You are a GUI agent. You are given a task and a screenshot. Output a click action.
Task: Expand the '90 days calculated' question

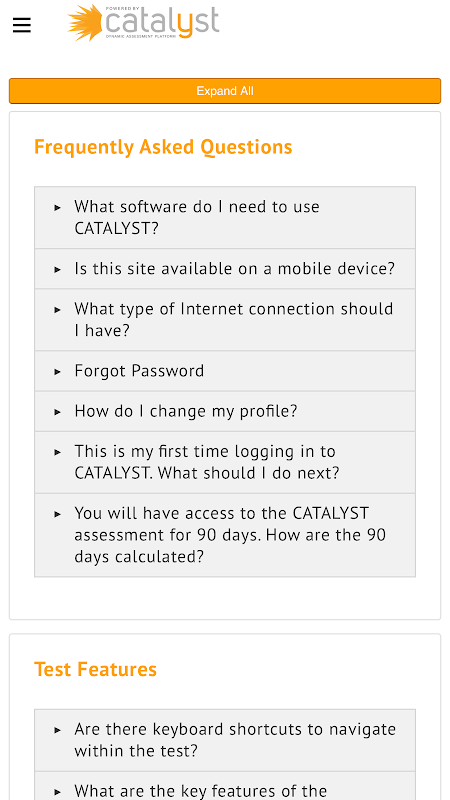click(x=225, y=535)
